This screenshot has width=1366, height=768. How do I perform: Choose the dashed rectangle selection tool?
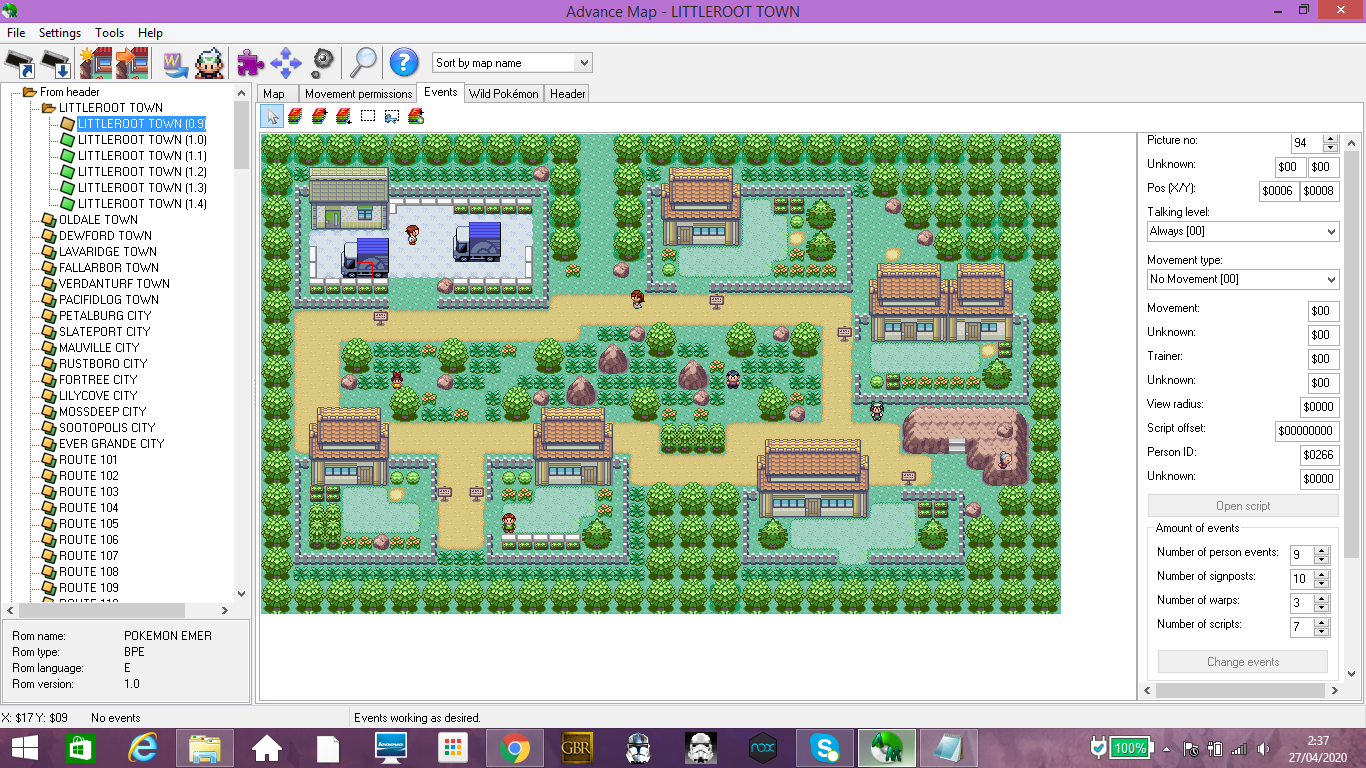point(368,116)
